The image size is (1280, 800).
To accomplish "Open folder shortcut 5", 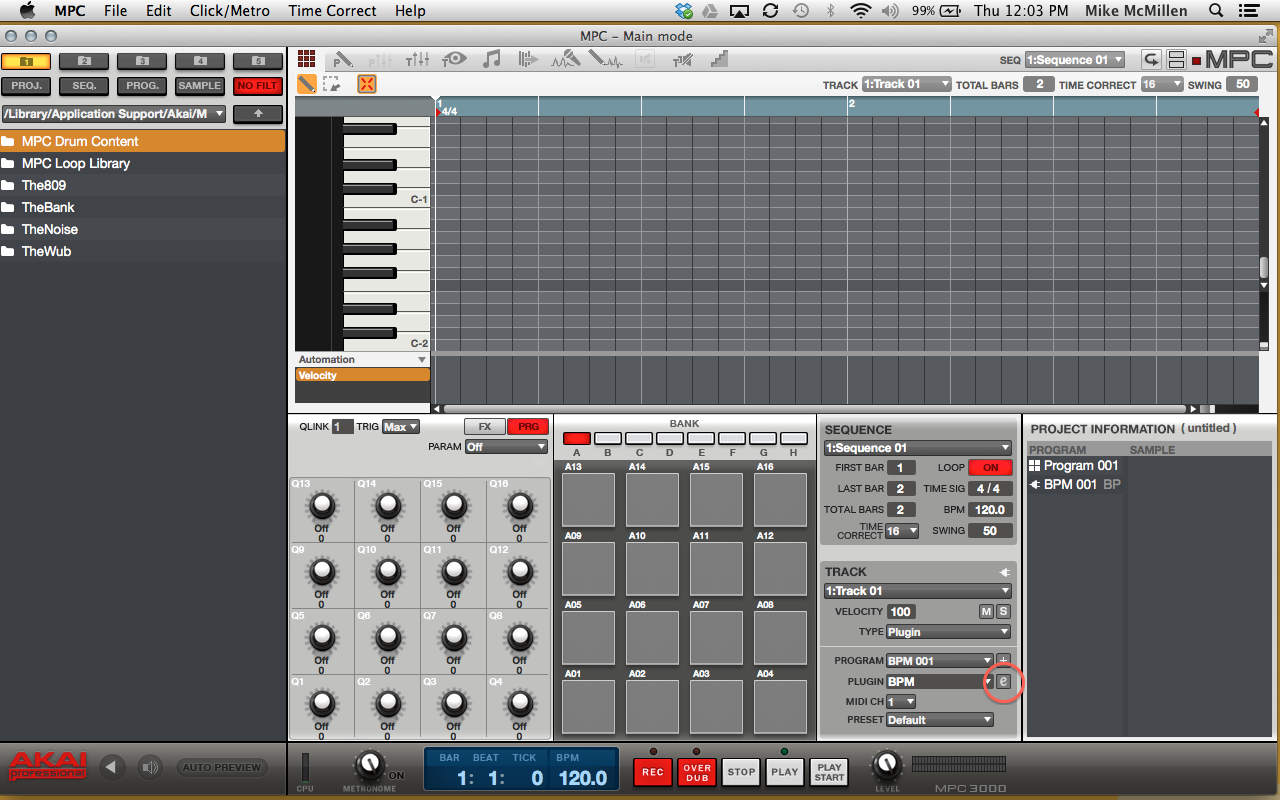I will [x=258, y=61].
